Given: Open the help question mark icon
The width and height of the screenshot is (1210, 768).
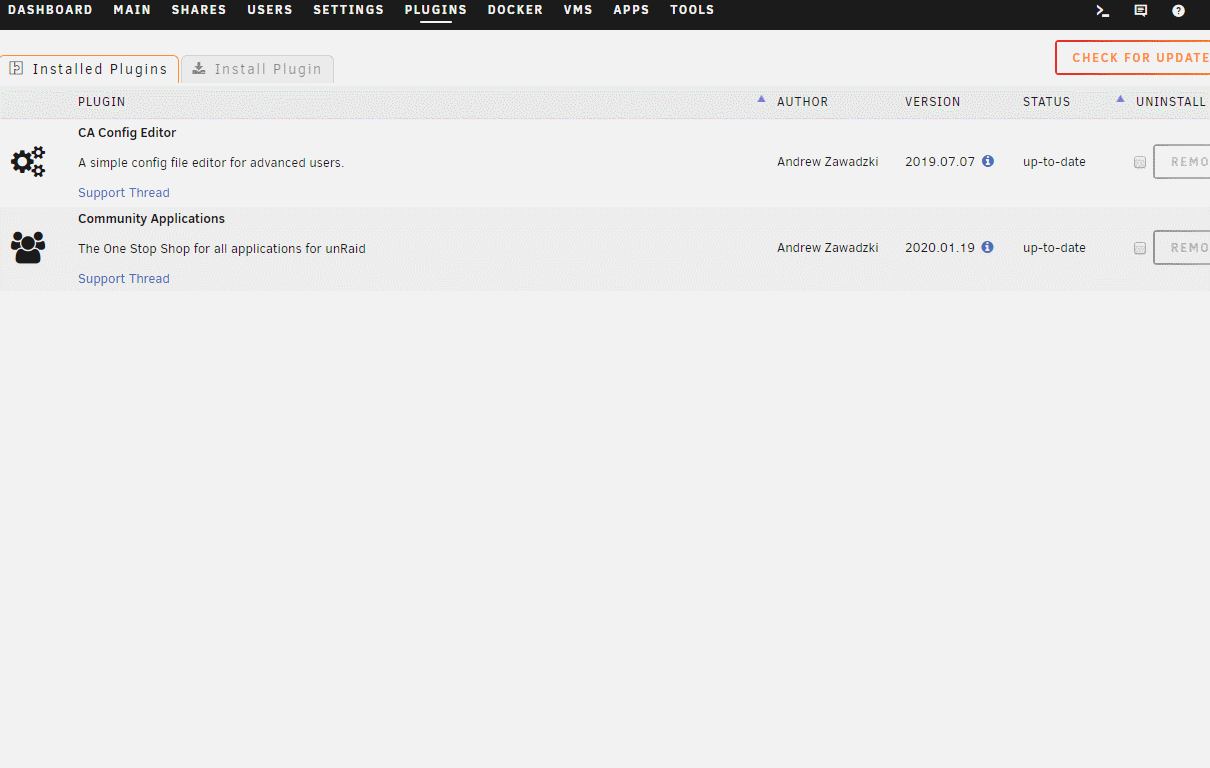Looking at the screenshot, I should pos(1178,11).
